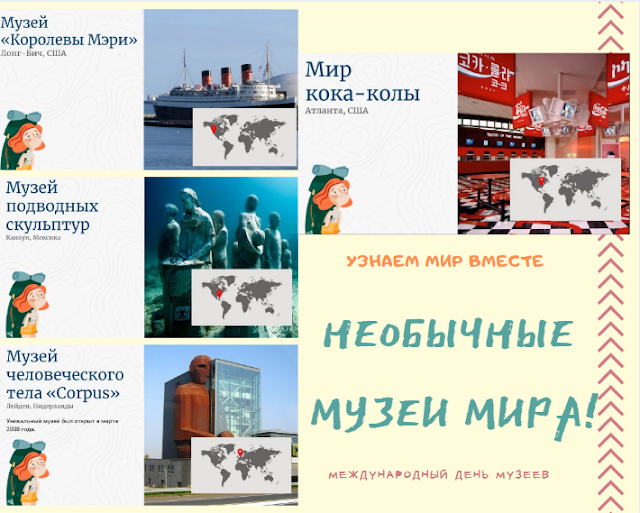The height and width of the screenshot is (513, 640).
Task: Click the caption "Канкун, Мексика"
Action: click(x=33, y=238)
